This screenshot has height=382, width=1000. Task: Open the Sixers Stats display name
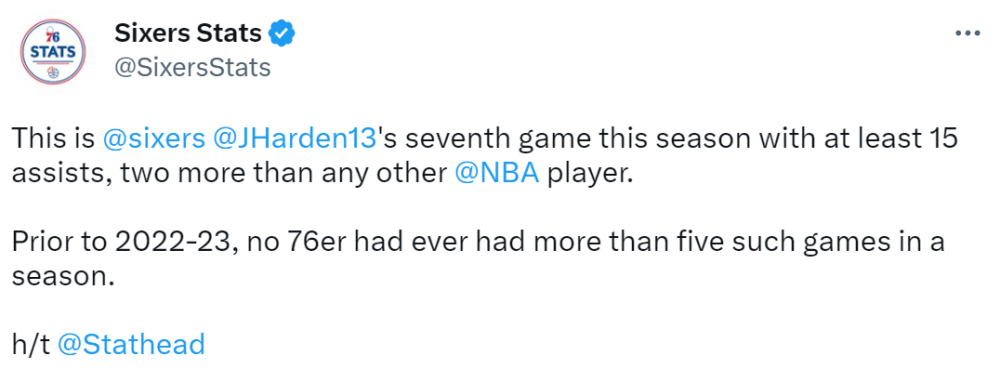(x=188, y=33)
